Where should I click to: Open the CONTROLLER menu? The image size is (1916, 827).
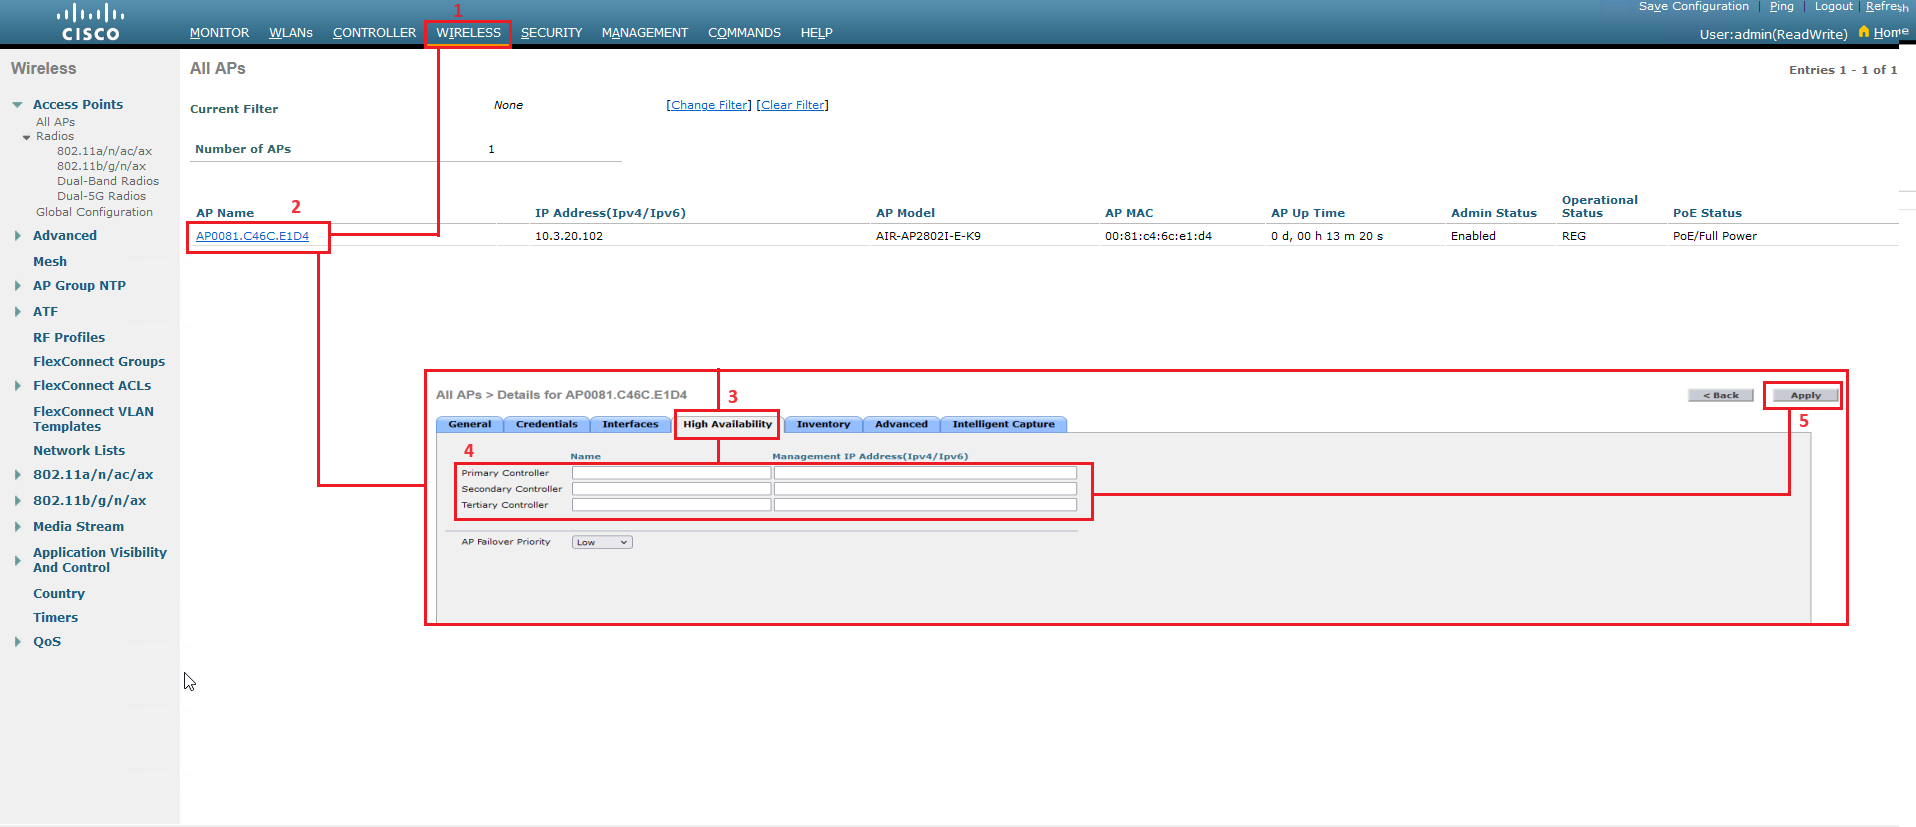tap(374, 33)
